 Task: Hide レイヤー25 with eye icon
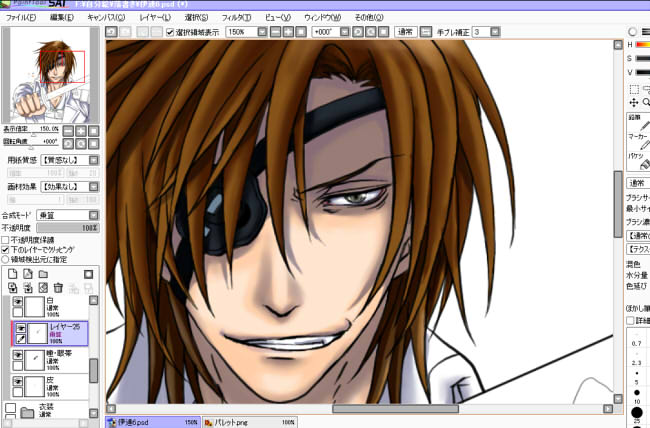point(21,328)
